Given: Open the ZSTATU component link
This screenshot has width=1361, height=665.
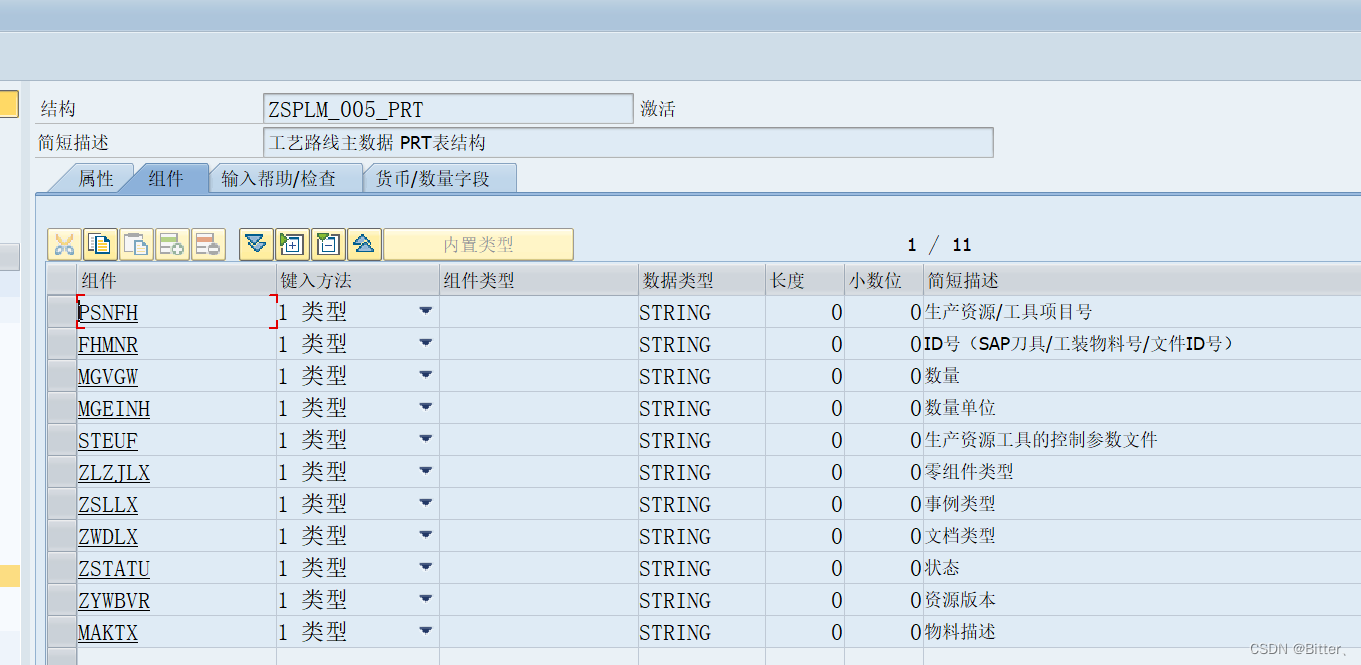Looking at the screenshot, I should [x=113, y=567].
